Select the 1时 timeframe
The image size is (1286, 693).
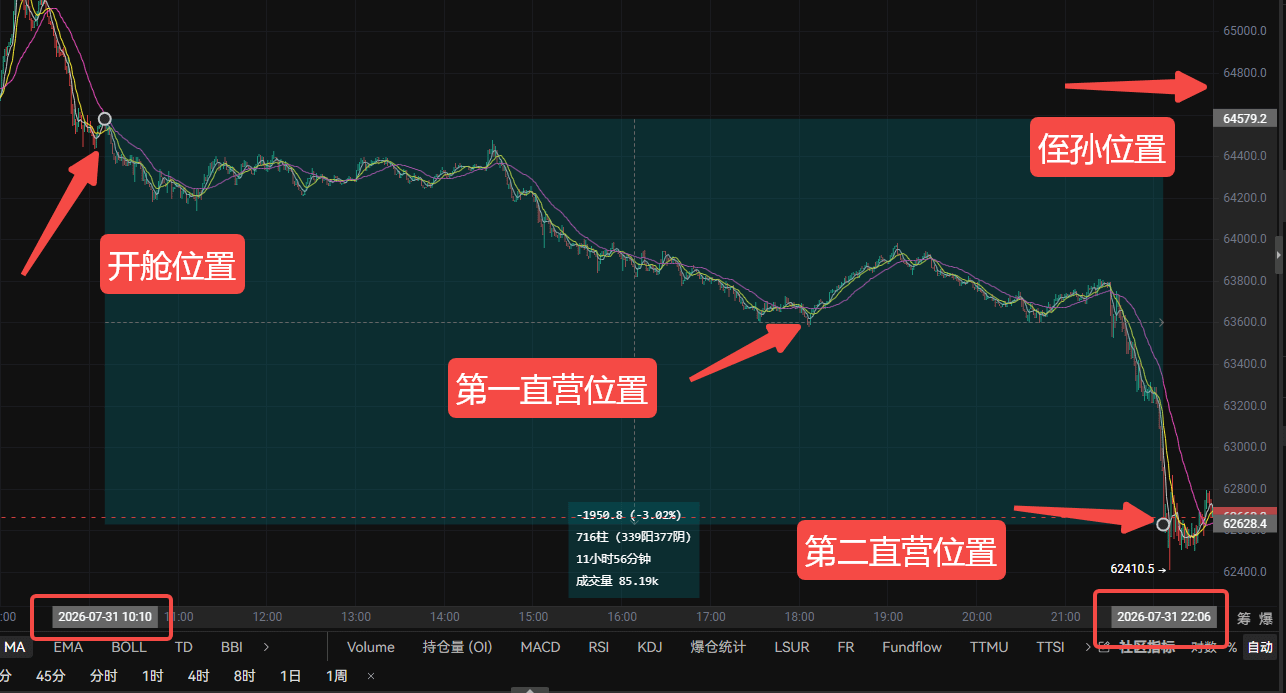pos(152,676)
